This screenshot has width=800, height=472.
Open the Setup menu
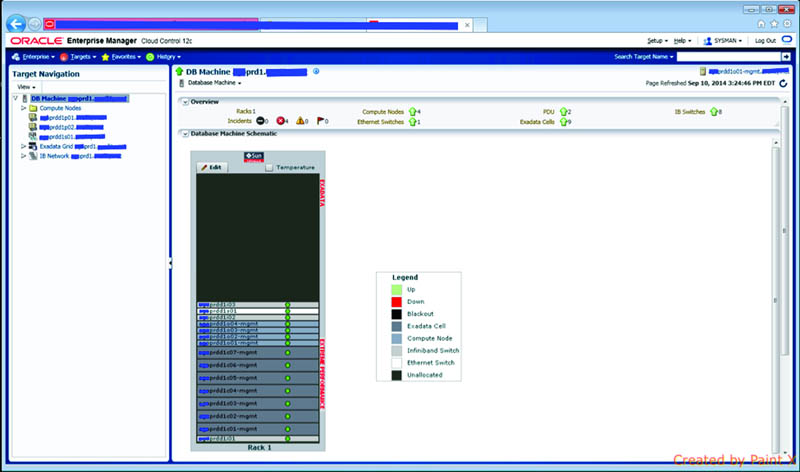tap(657, 40)
